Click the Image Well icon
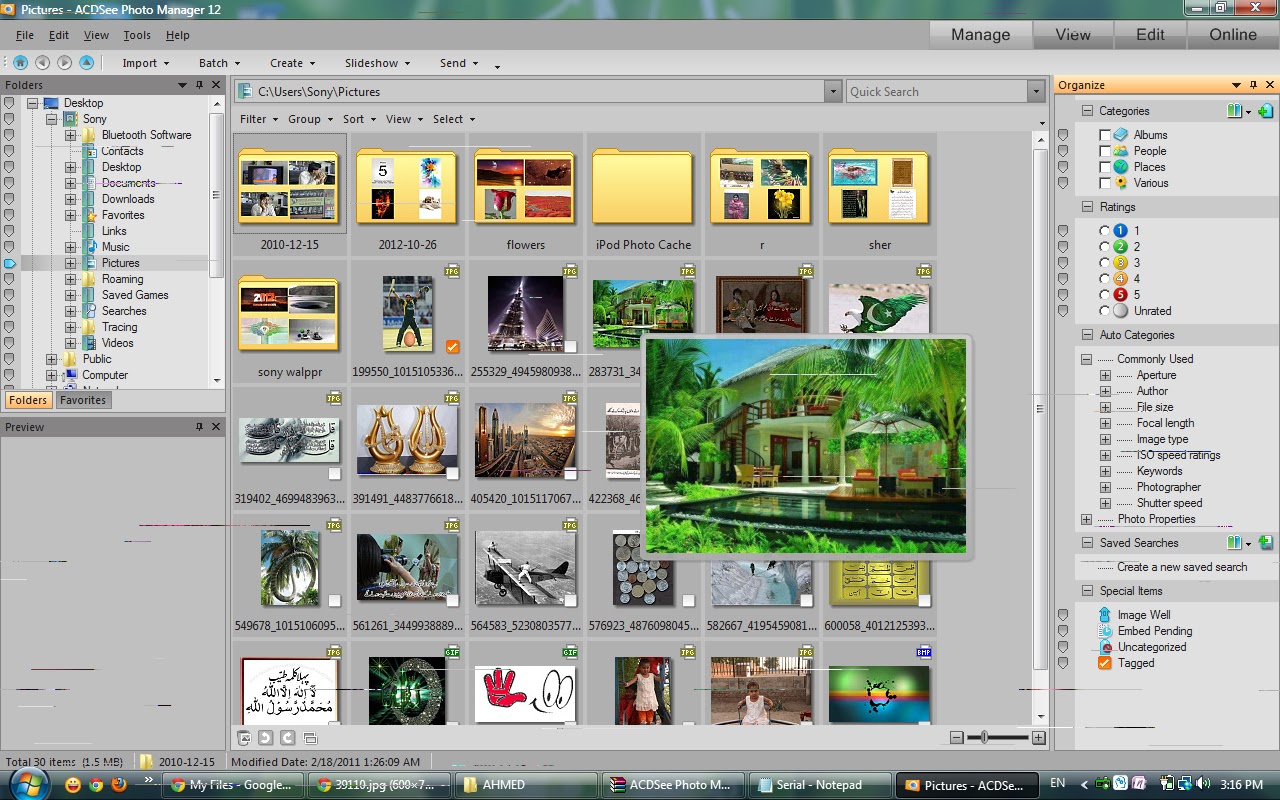 click(x=1105, y=615)
